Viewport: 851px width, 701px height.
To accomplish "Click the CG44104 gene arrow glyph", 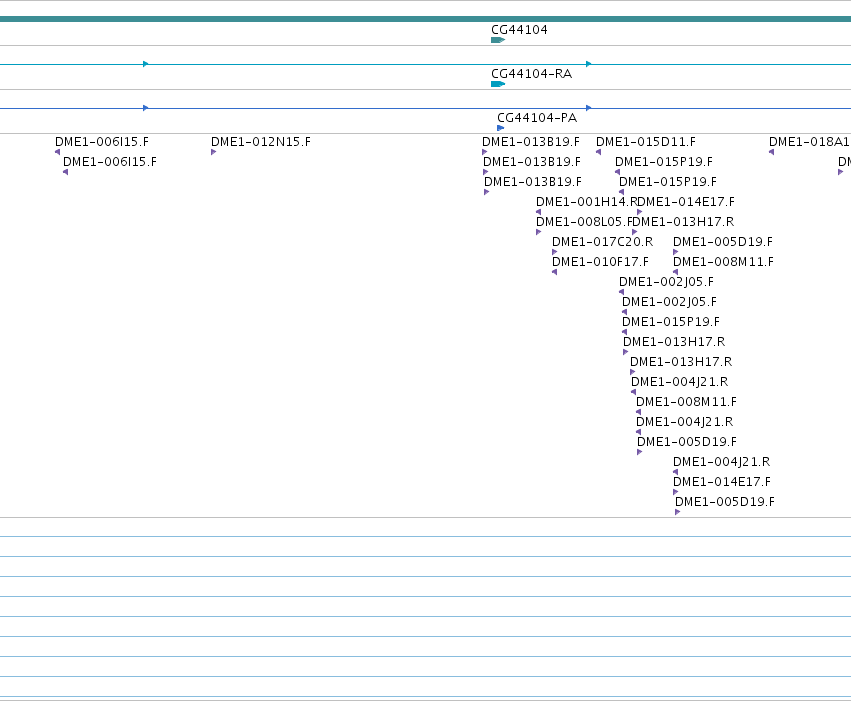I will click(x=498, y=40).
